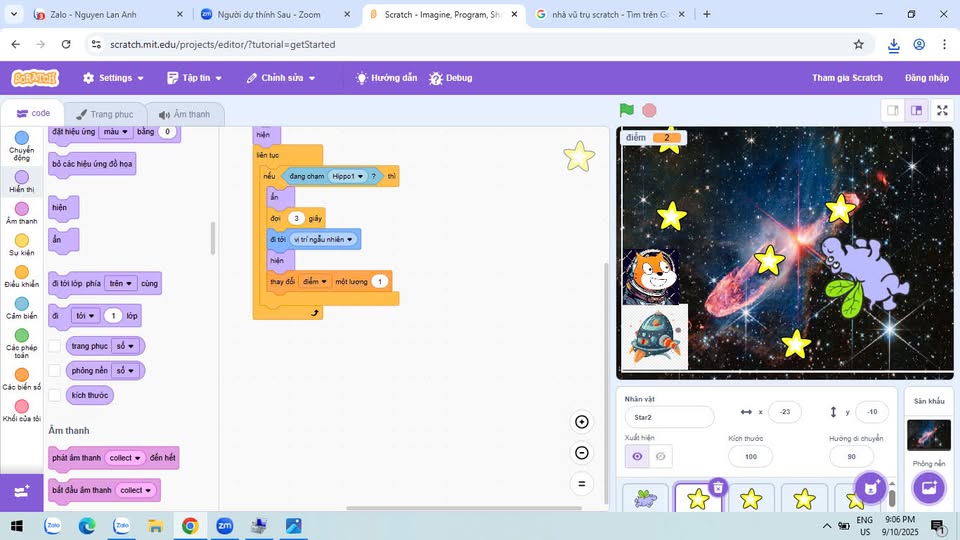The image size is (960, 540).
Task: Switch to small stage layout
Action: (x=893, y=110)
